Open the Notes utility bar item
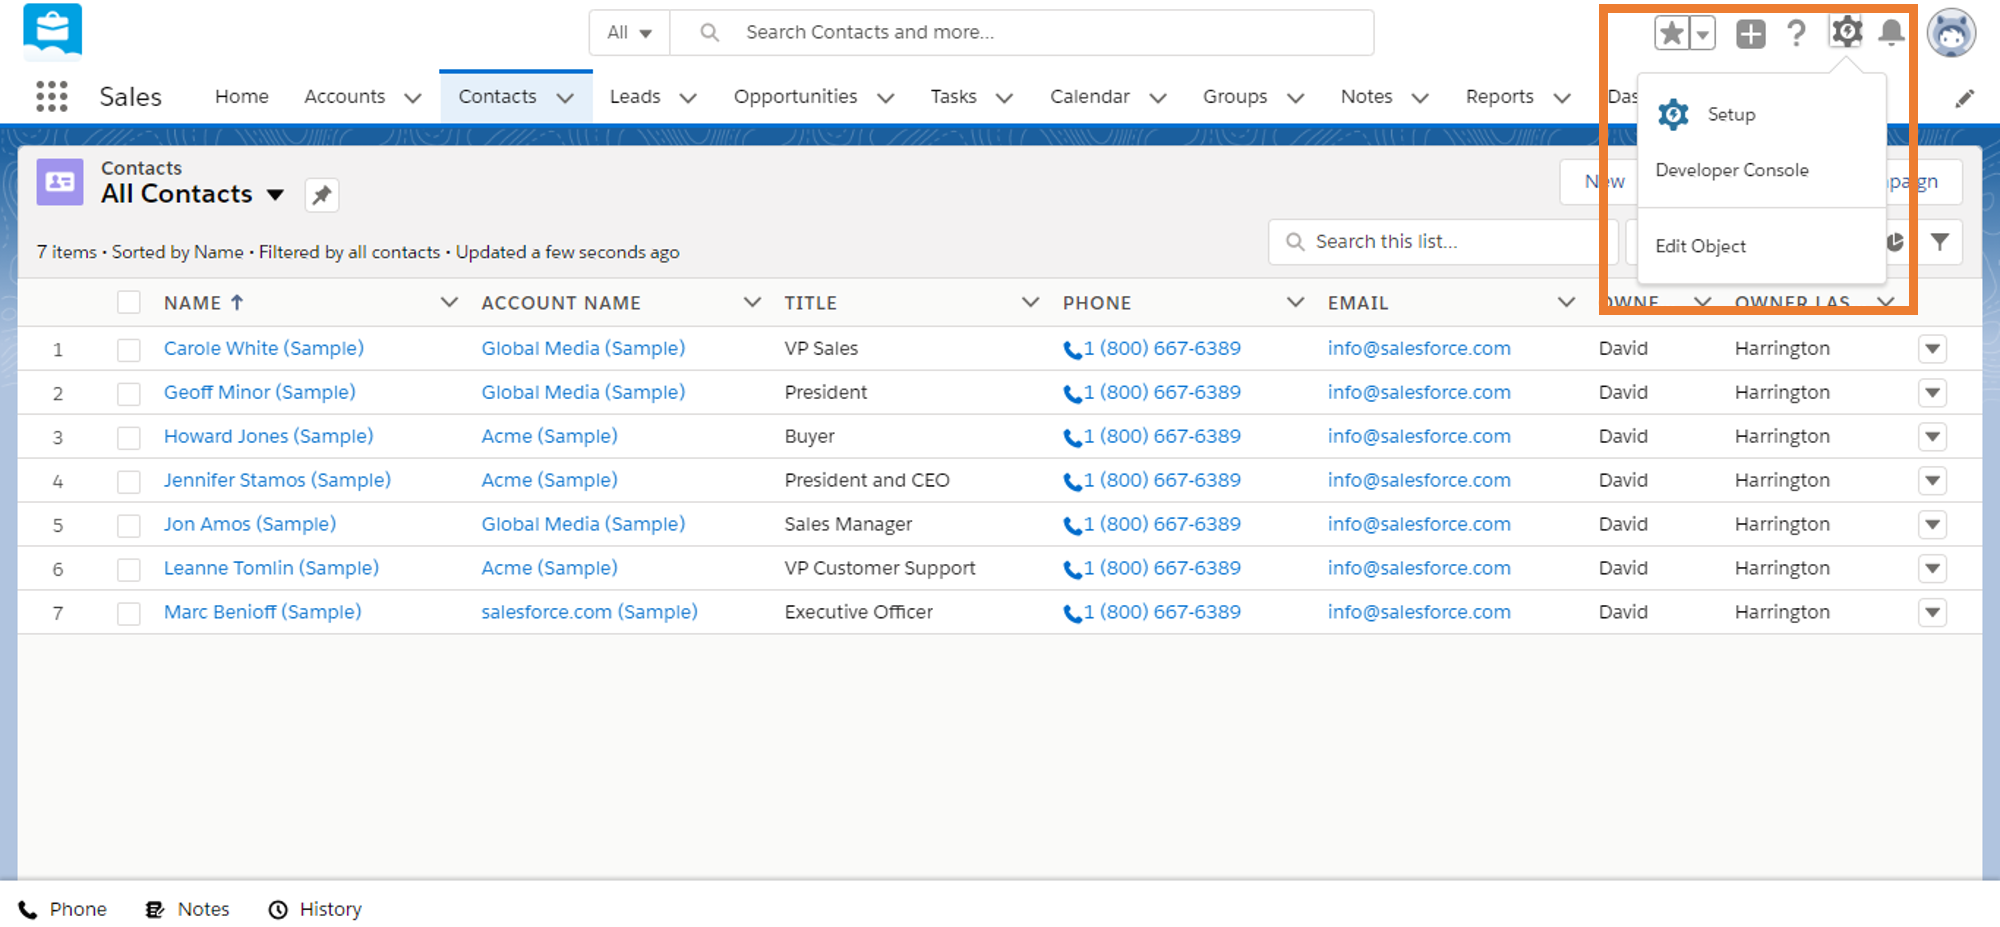 [x=187, y=909]
